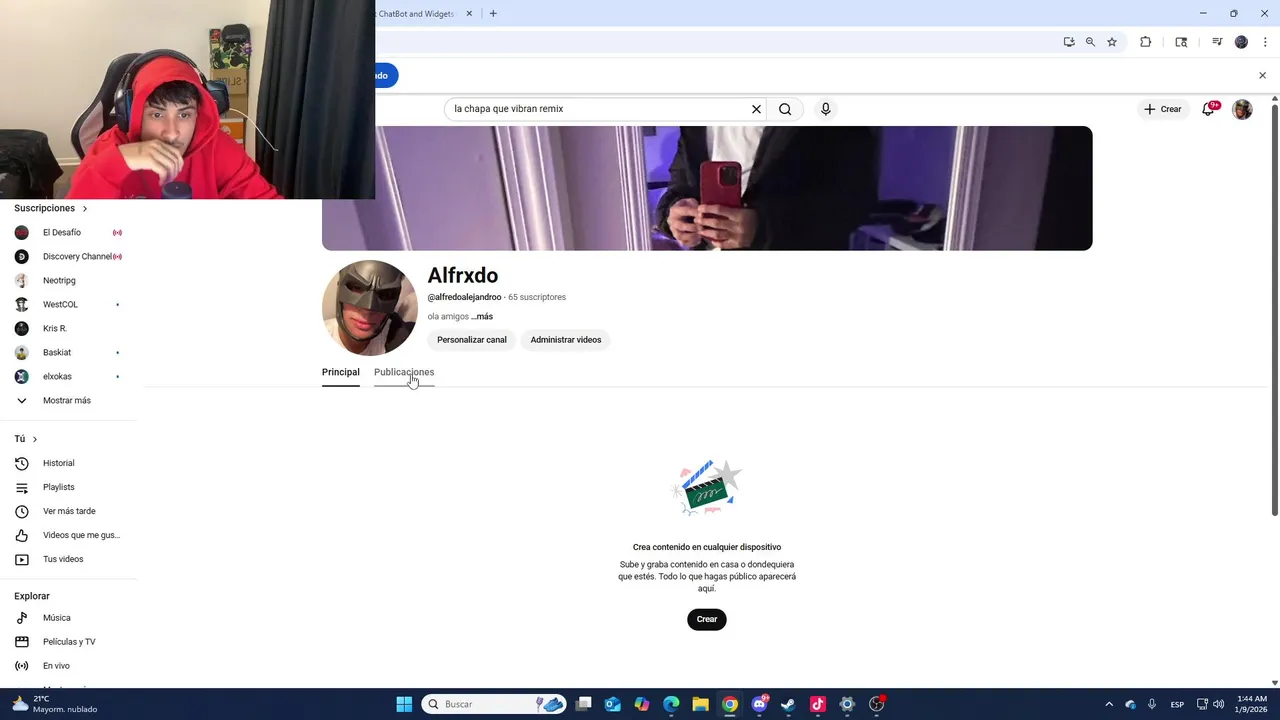The image size is (1280, 720).
Task: Start voice search with microphone
Action: coord(825,109)
